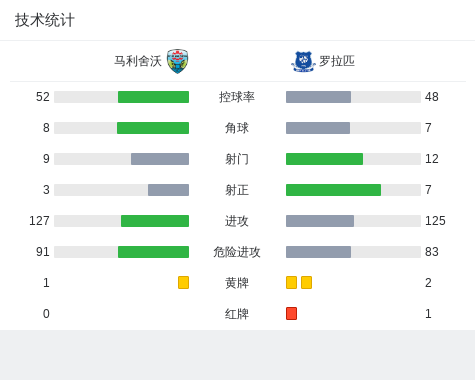Click 马利舍沃's green 角球 bar
475x380 pixels.
click(x=153, y=128)
